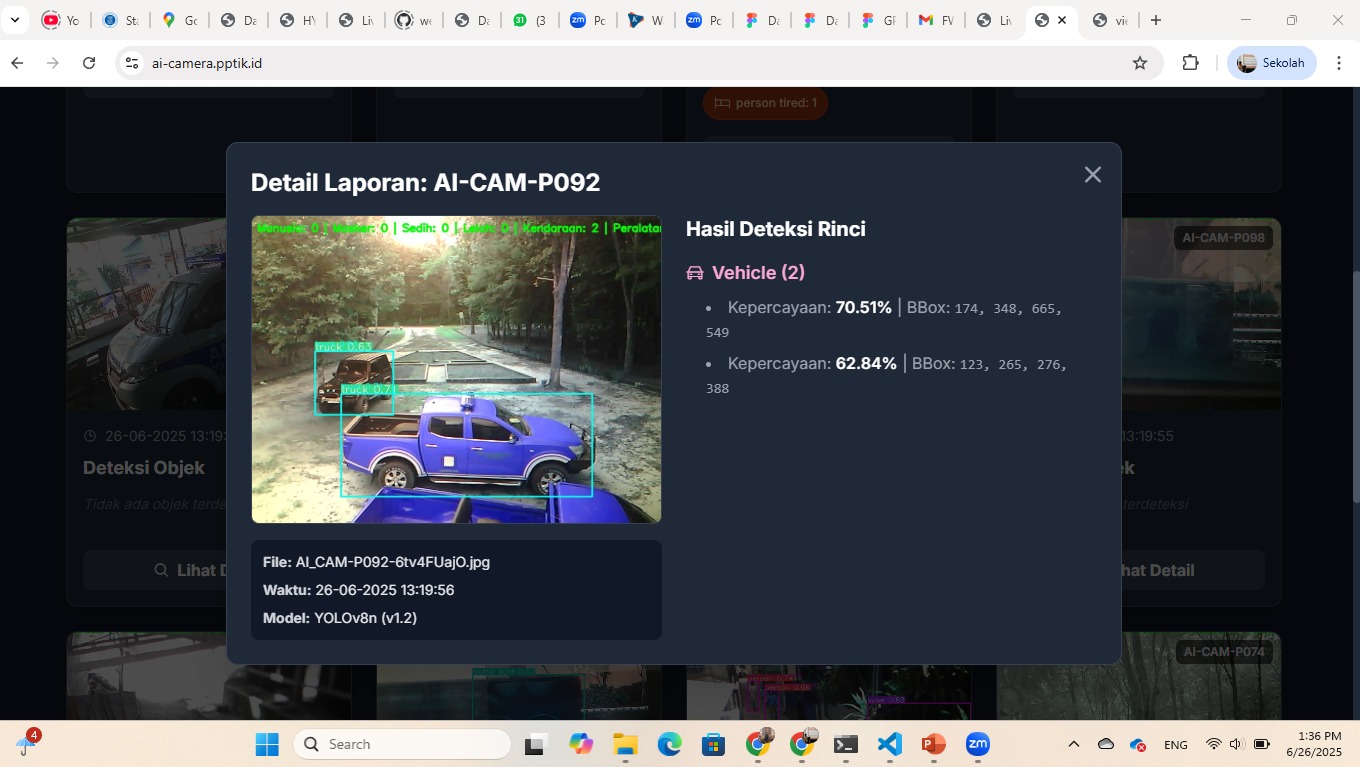Click the AI-CAM-P074 camera badge
The height and width of the screenshot is (767, 1360).
click(1223, 652)
